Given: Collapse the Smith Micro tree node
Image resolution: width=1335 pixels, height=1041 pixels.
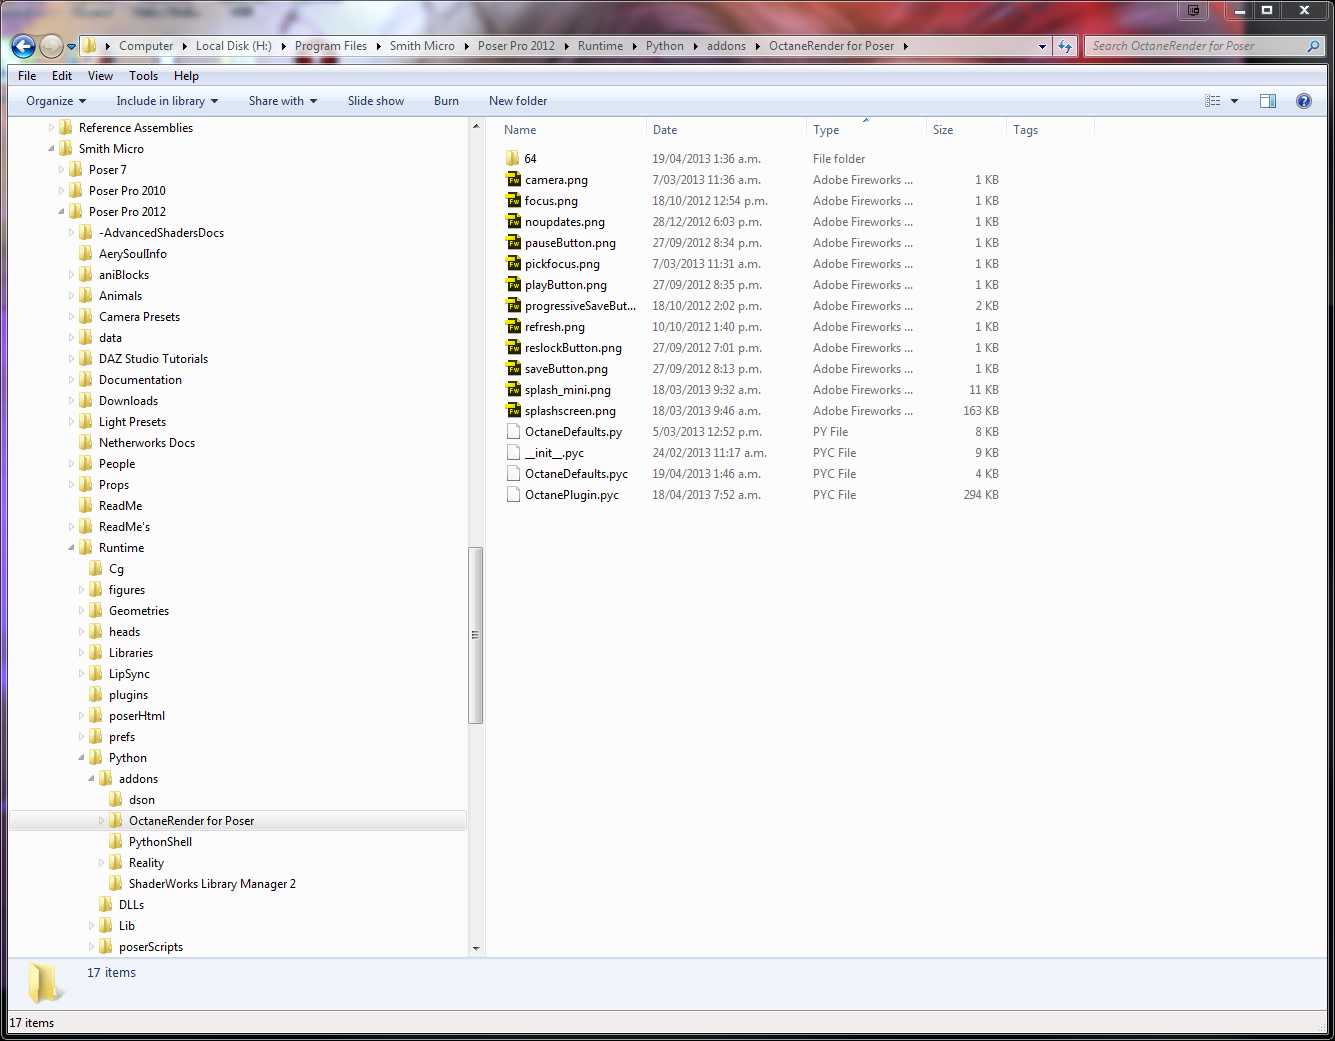Looking at the screenshot, I should [51, 149].
